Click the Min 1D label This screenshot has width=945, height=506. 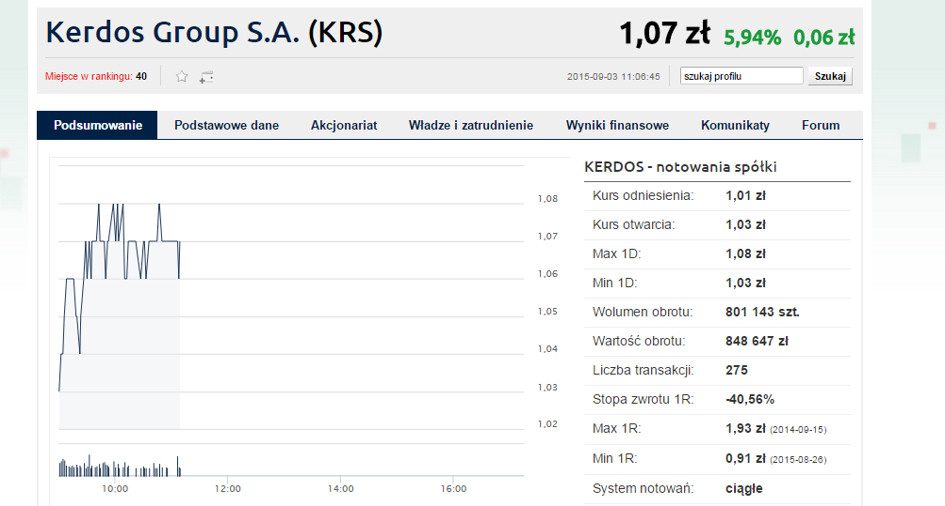(615, 283)
